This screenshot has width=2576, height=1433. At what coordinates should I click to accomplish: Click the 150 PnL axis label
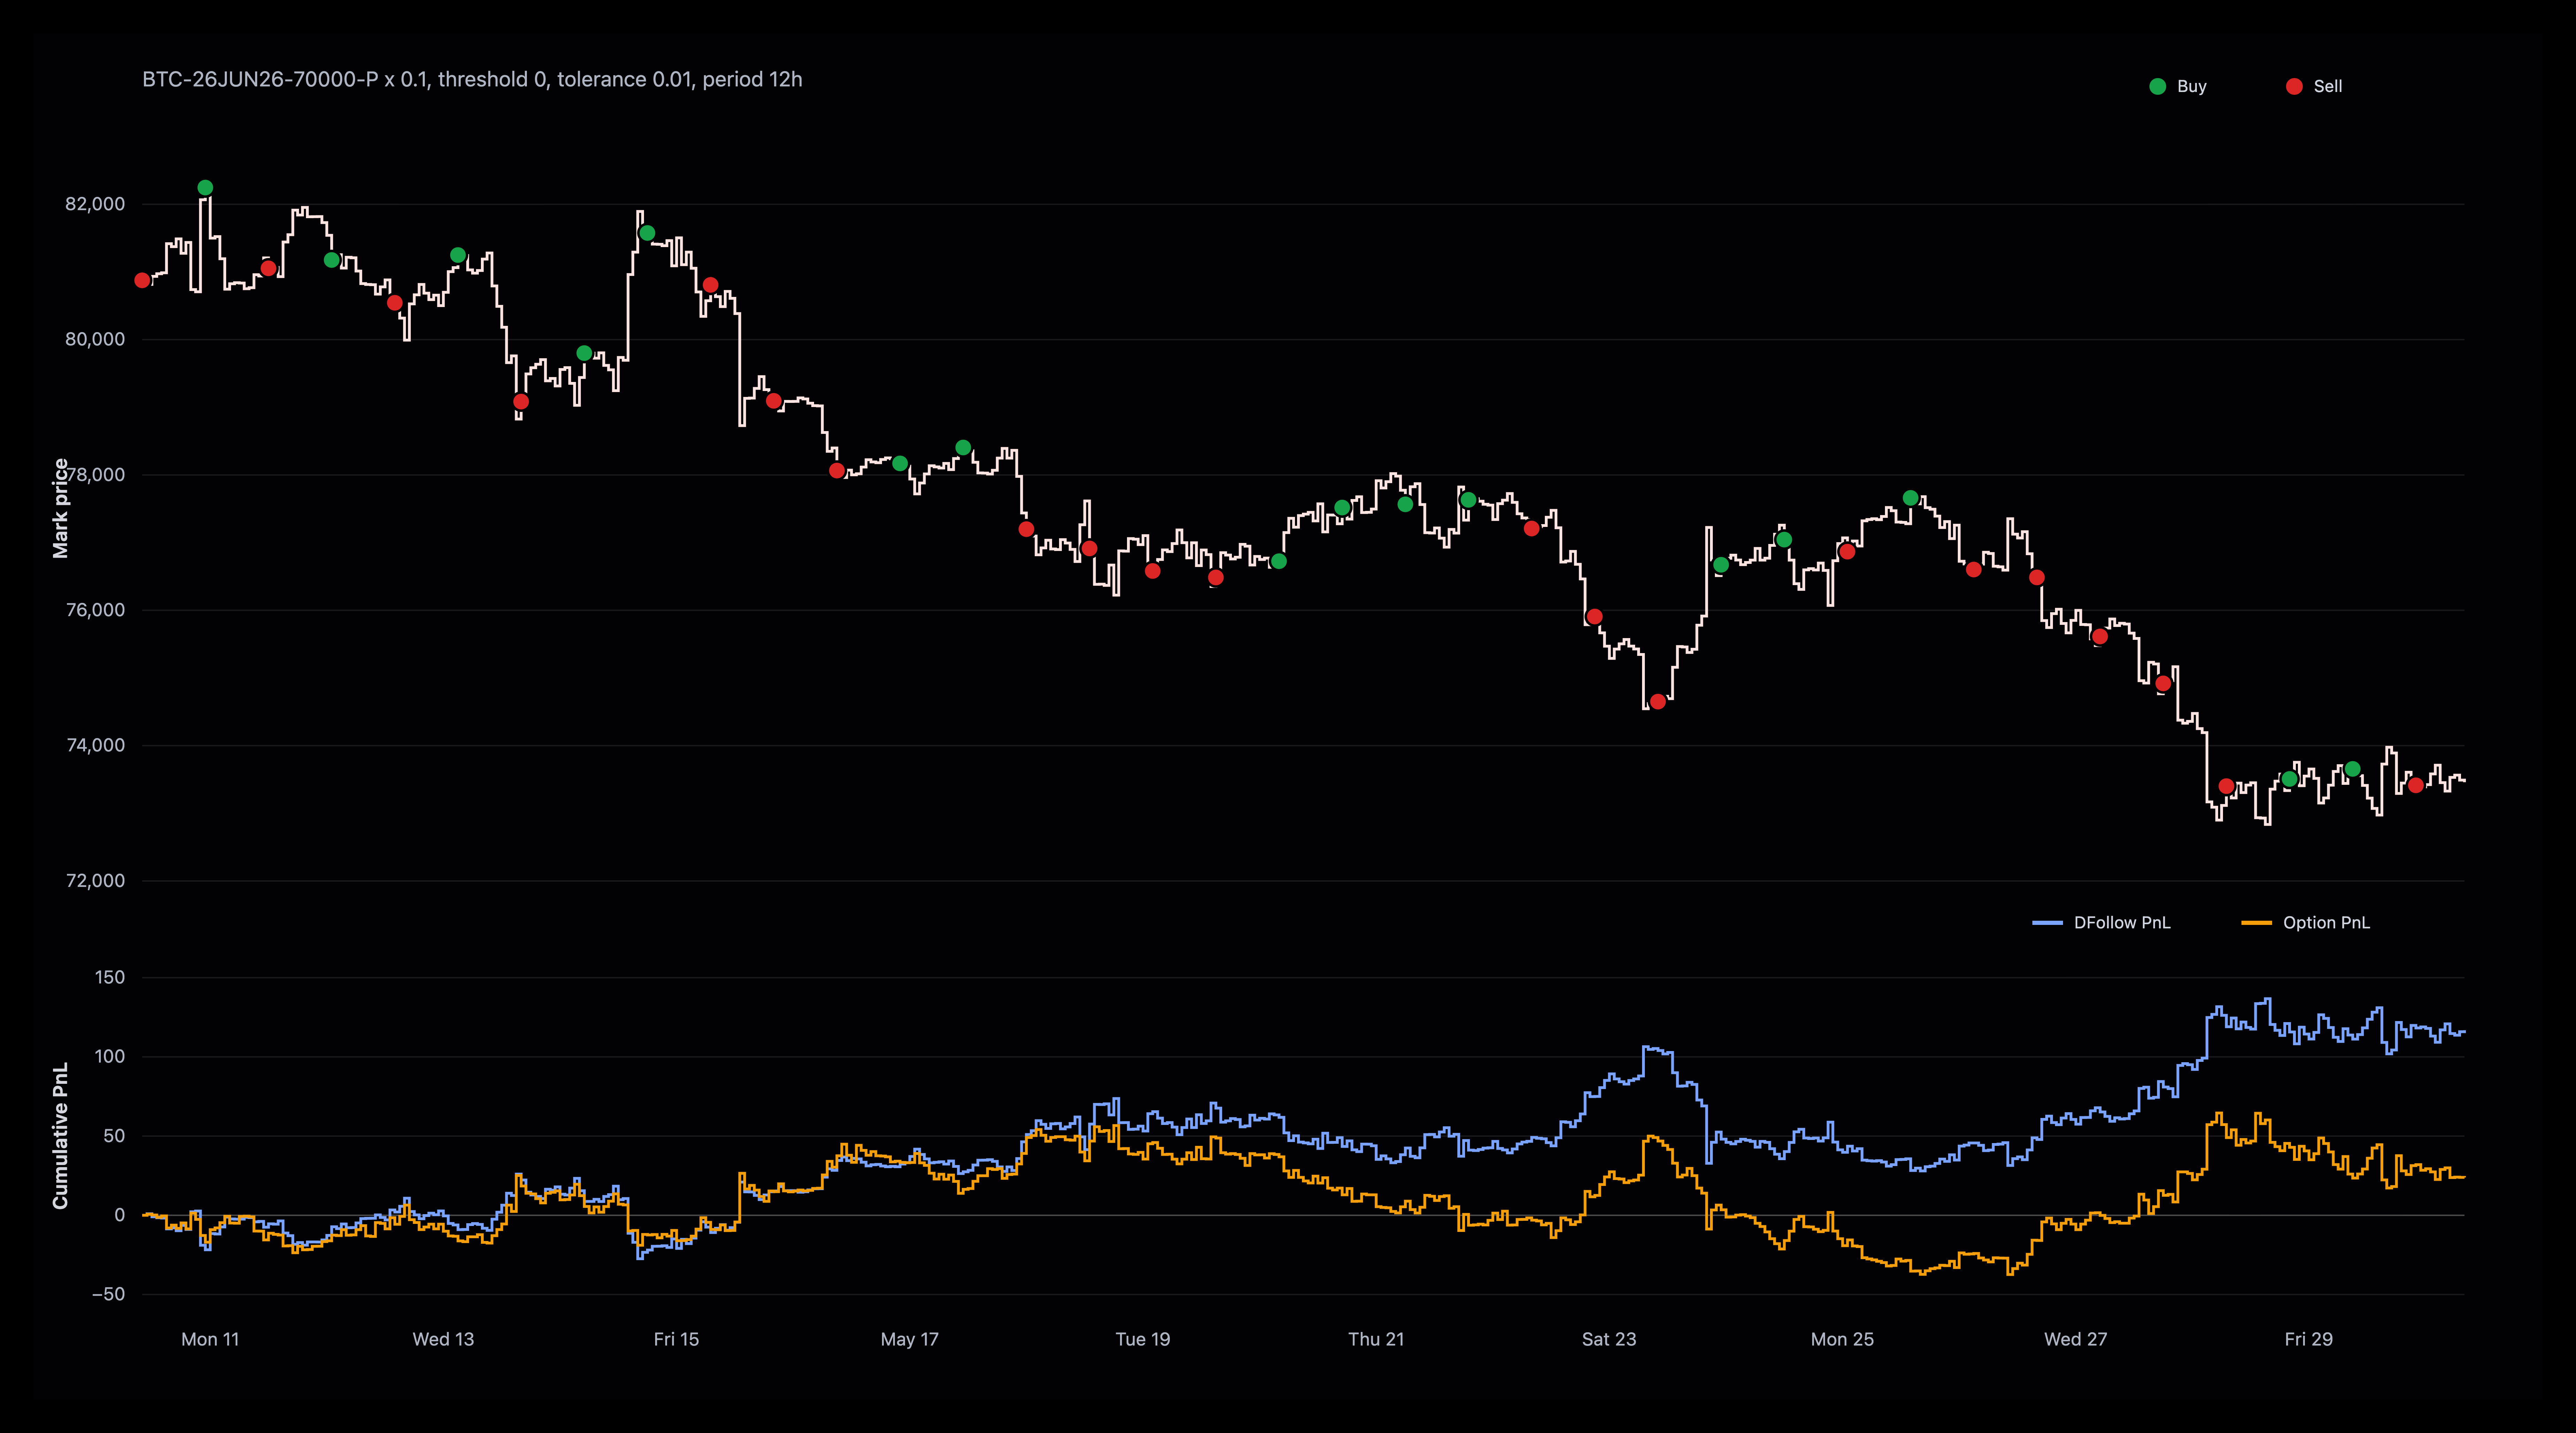pyautogui.click(x=110, y=977)
